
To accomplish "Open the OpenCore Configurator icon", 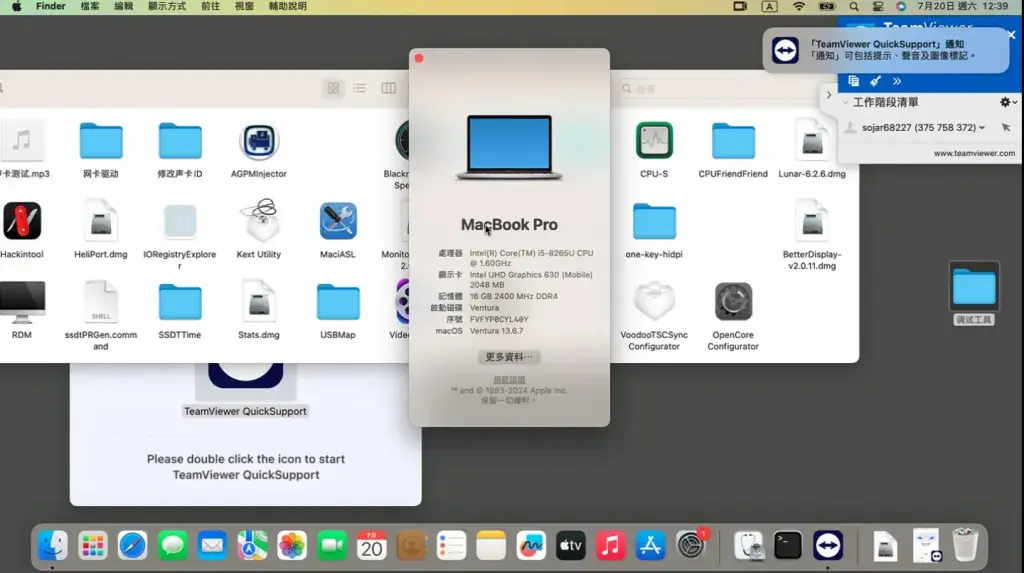I will pyautogui.click(x=733, y=301).
